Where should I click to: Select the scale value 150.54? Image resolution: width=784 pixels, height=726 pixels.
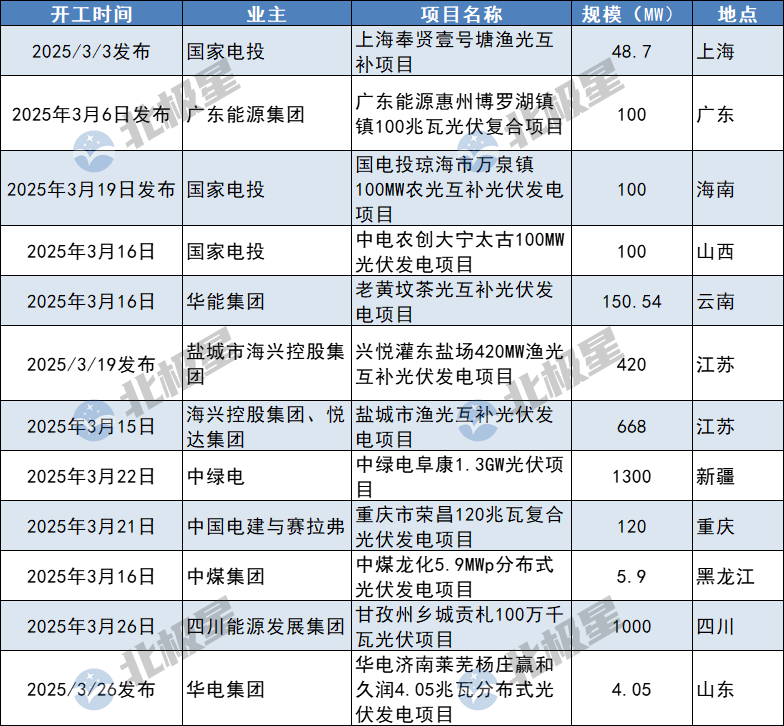tap(632, 302)
